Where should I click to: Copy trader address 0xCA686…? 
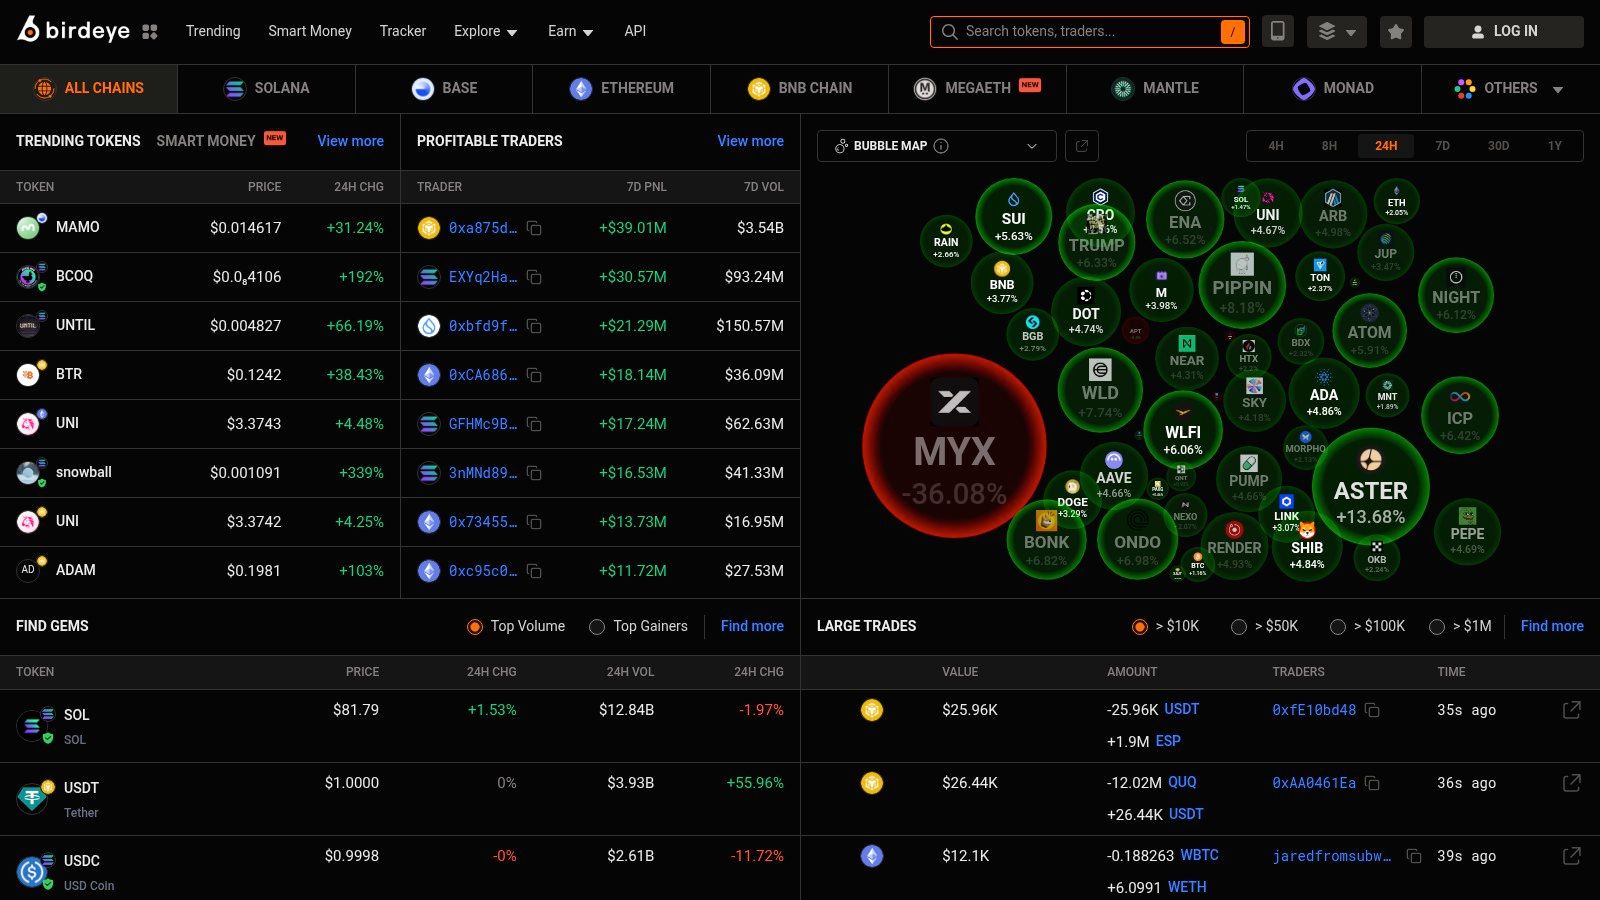(534, 375)
